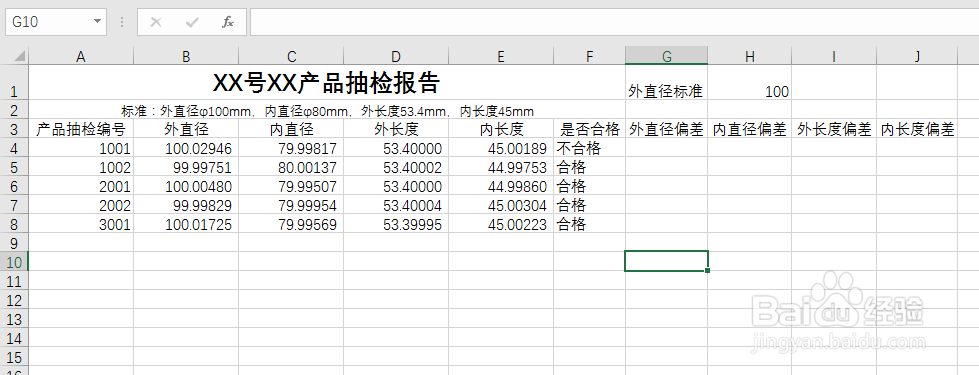Select row 3 header
This screenshot has height=375, width=979.
coord(14,130)
